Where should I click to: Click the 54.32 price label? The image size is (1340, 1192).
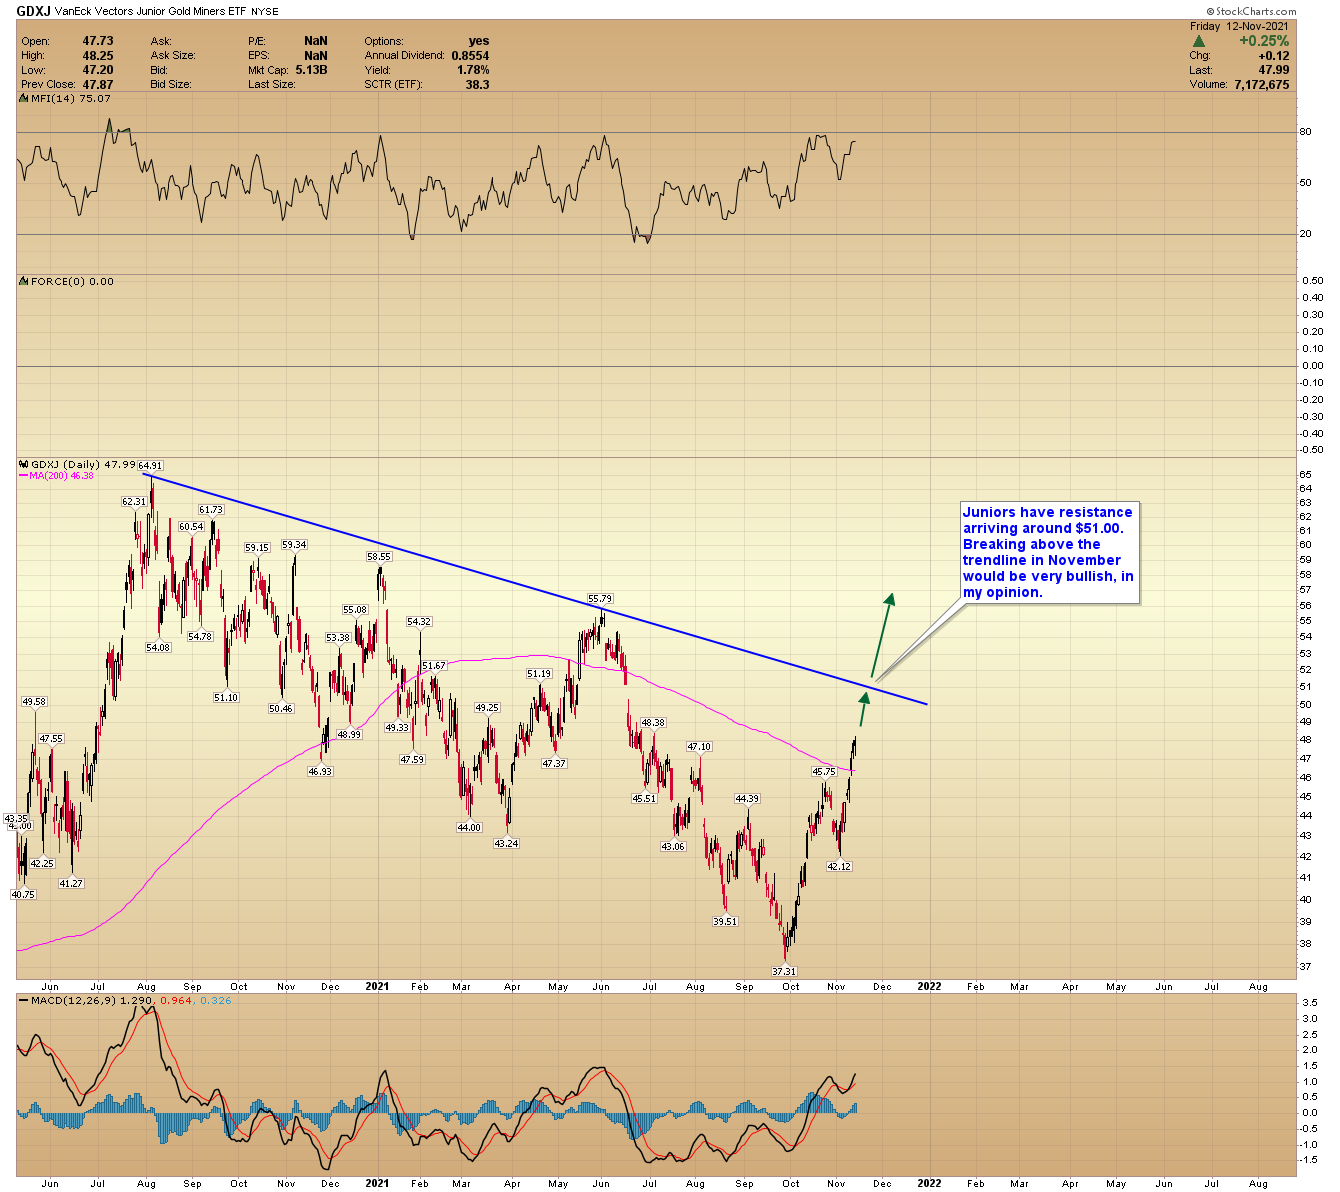point(419,621)
